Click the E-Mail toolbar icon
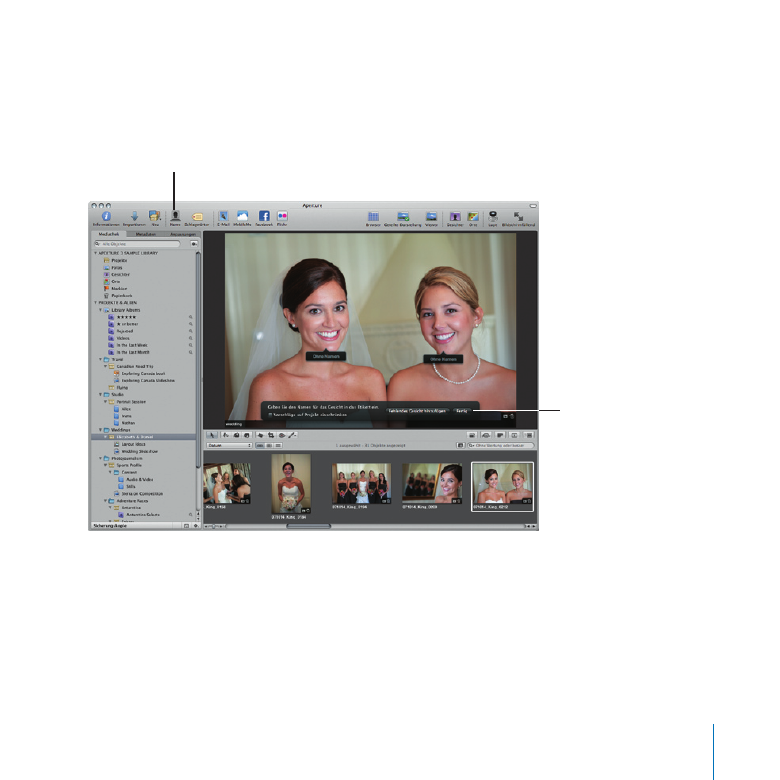 223,216
